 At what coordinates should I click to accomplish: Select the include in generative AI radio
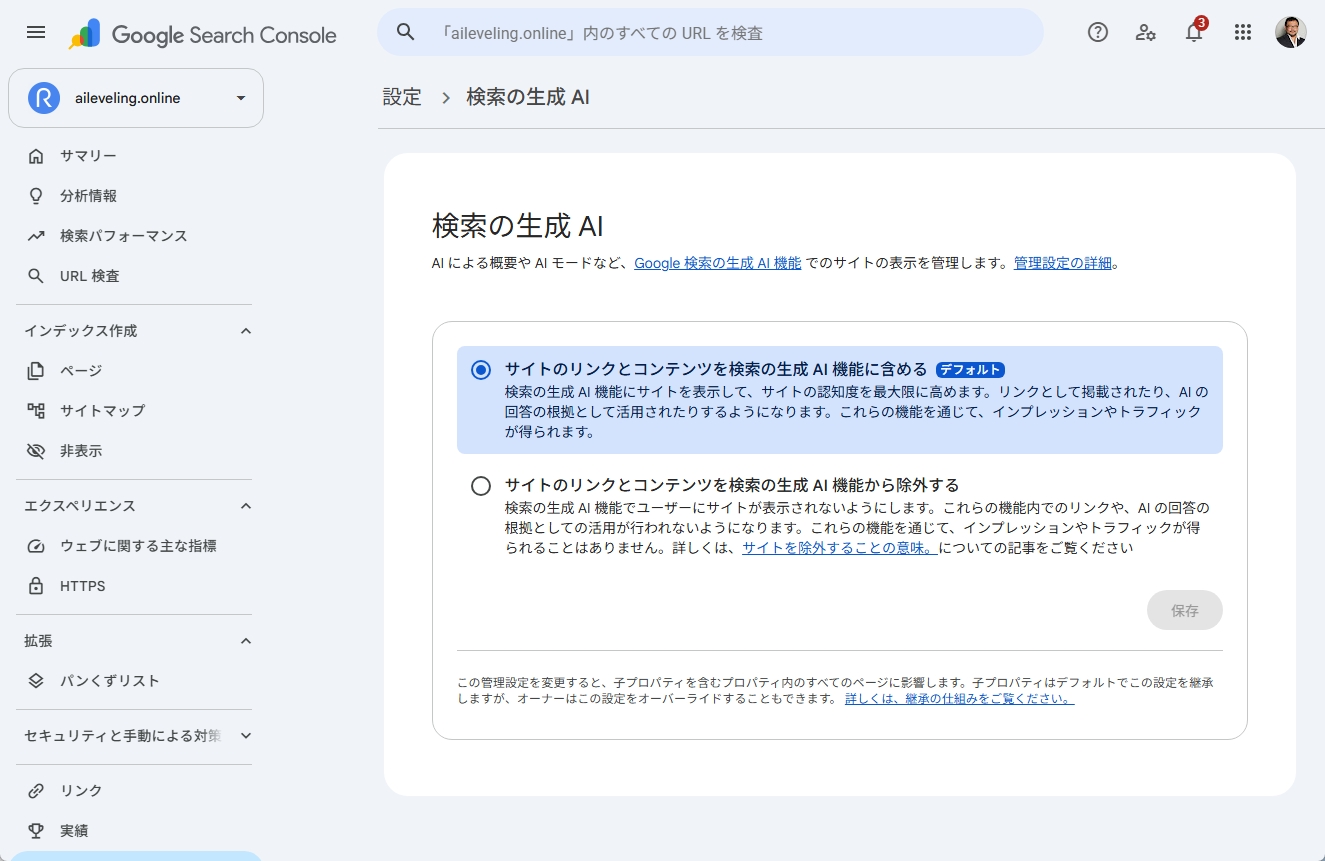[481, 370]
